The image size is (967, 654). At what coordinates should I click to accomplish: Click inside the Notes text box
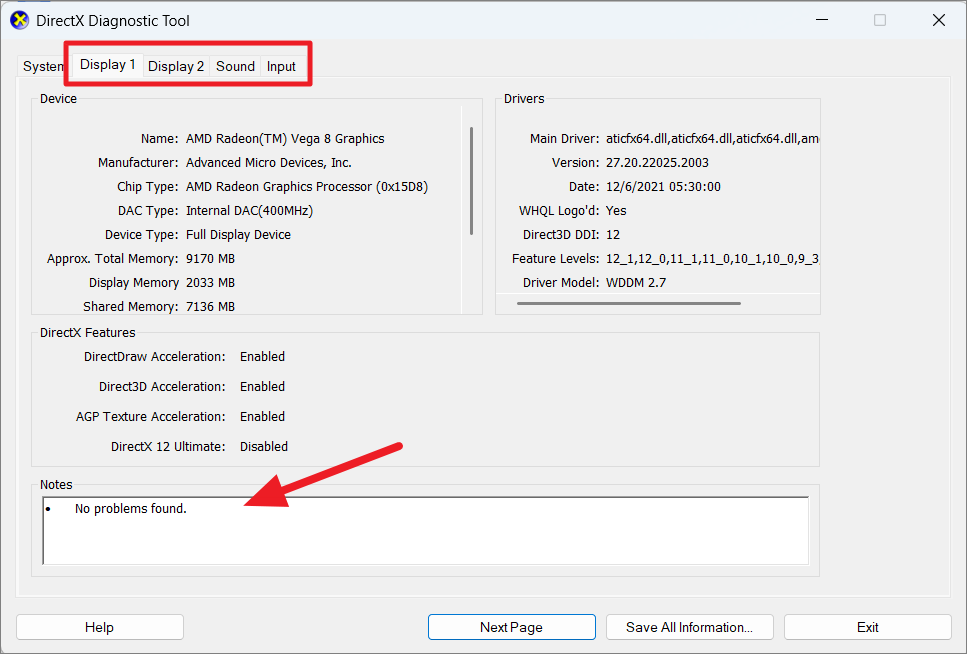tap(426, 531)
